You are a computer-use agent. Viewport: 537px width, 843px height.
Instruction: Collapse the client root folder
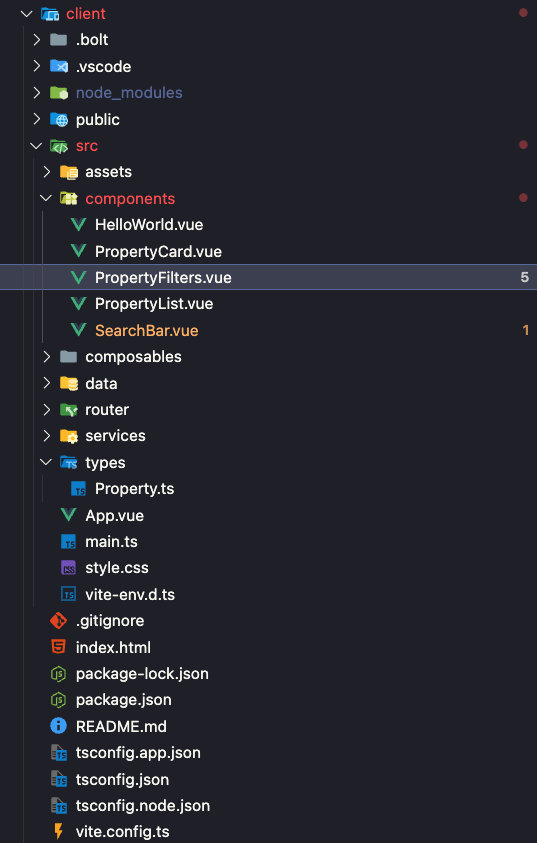[x=26, y=13]
